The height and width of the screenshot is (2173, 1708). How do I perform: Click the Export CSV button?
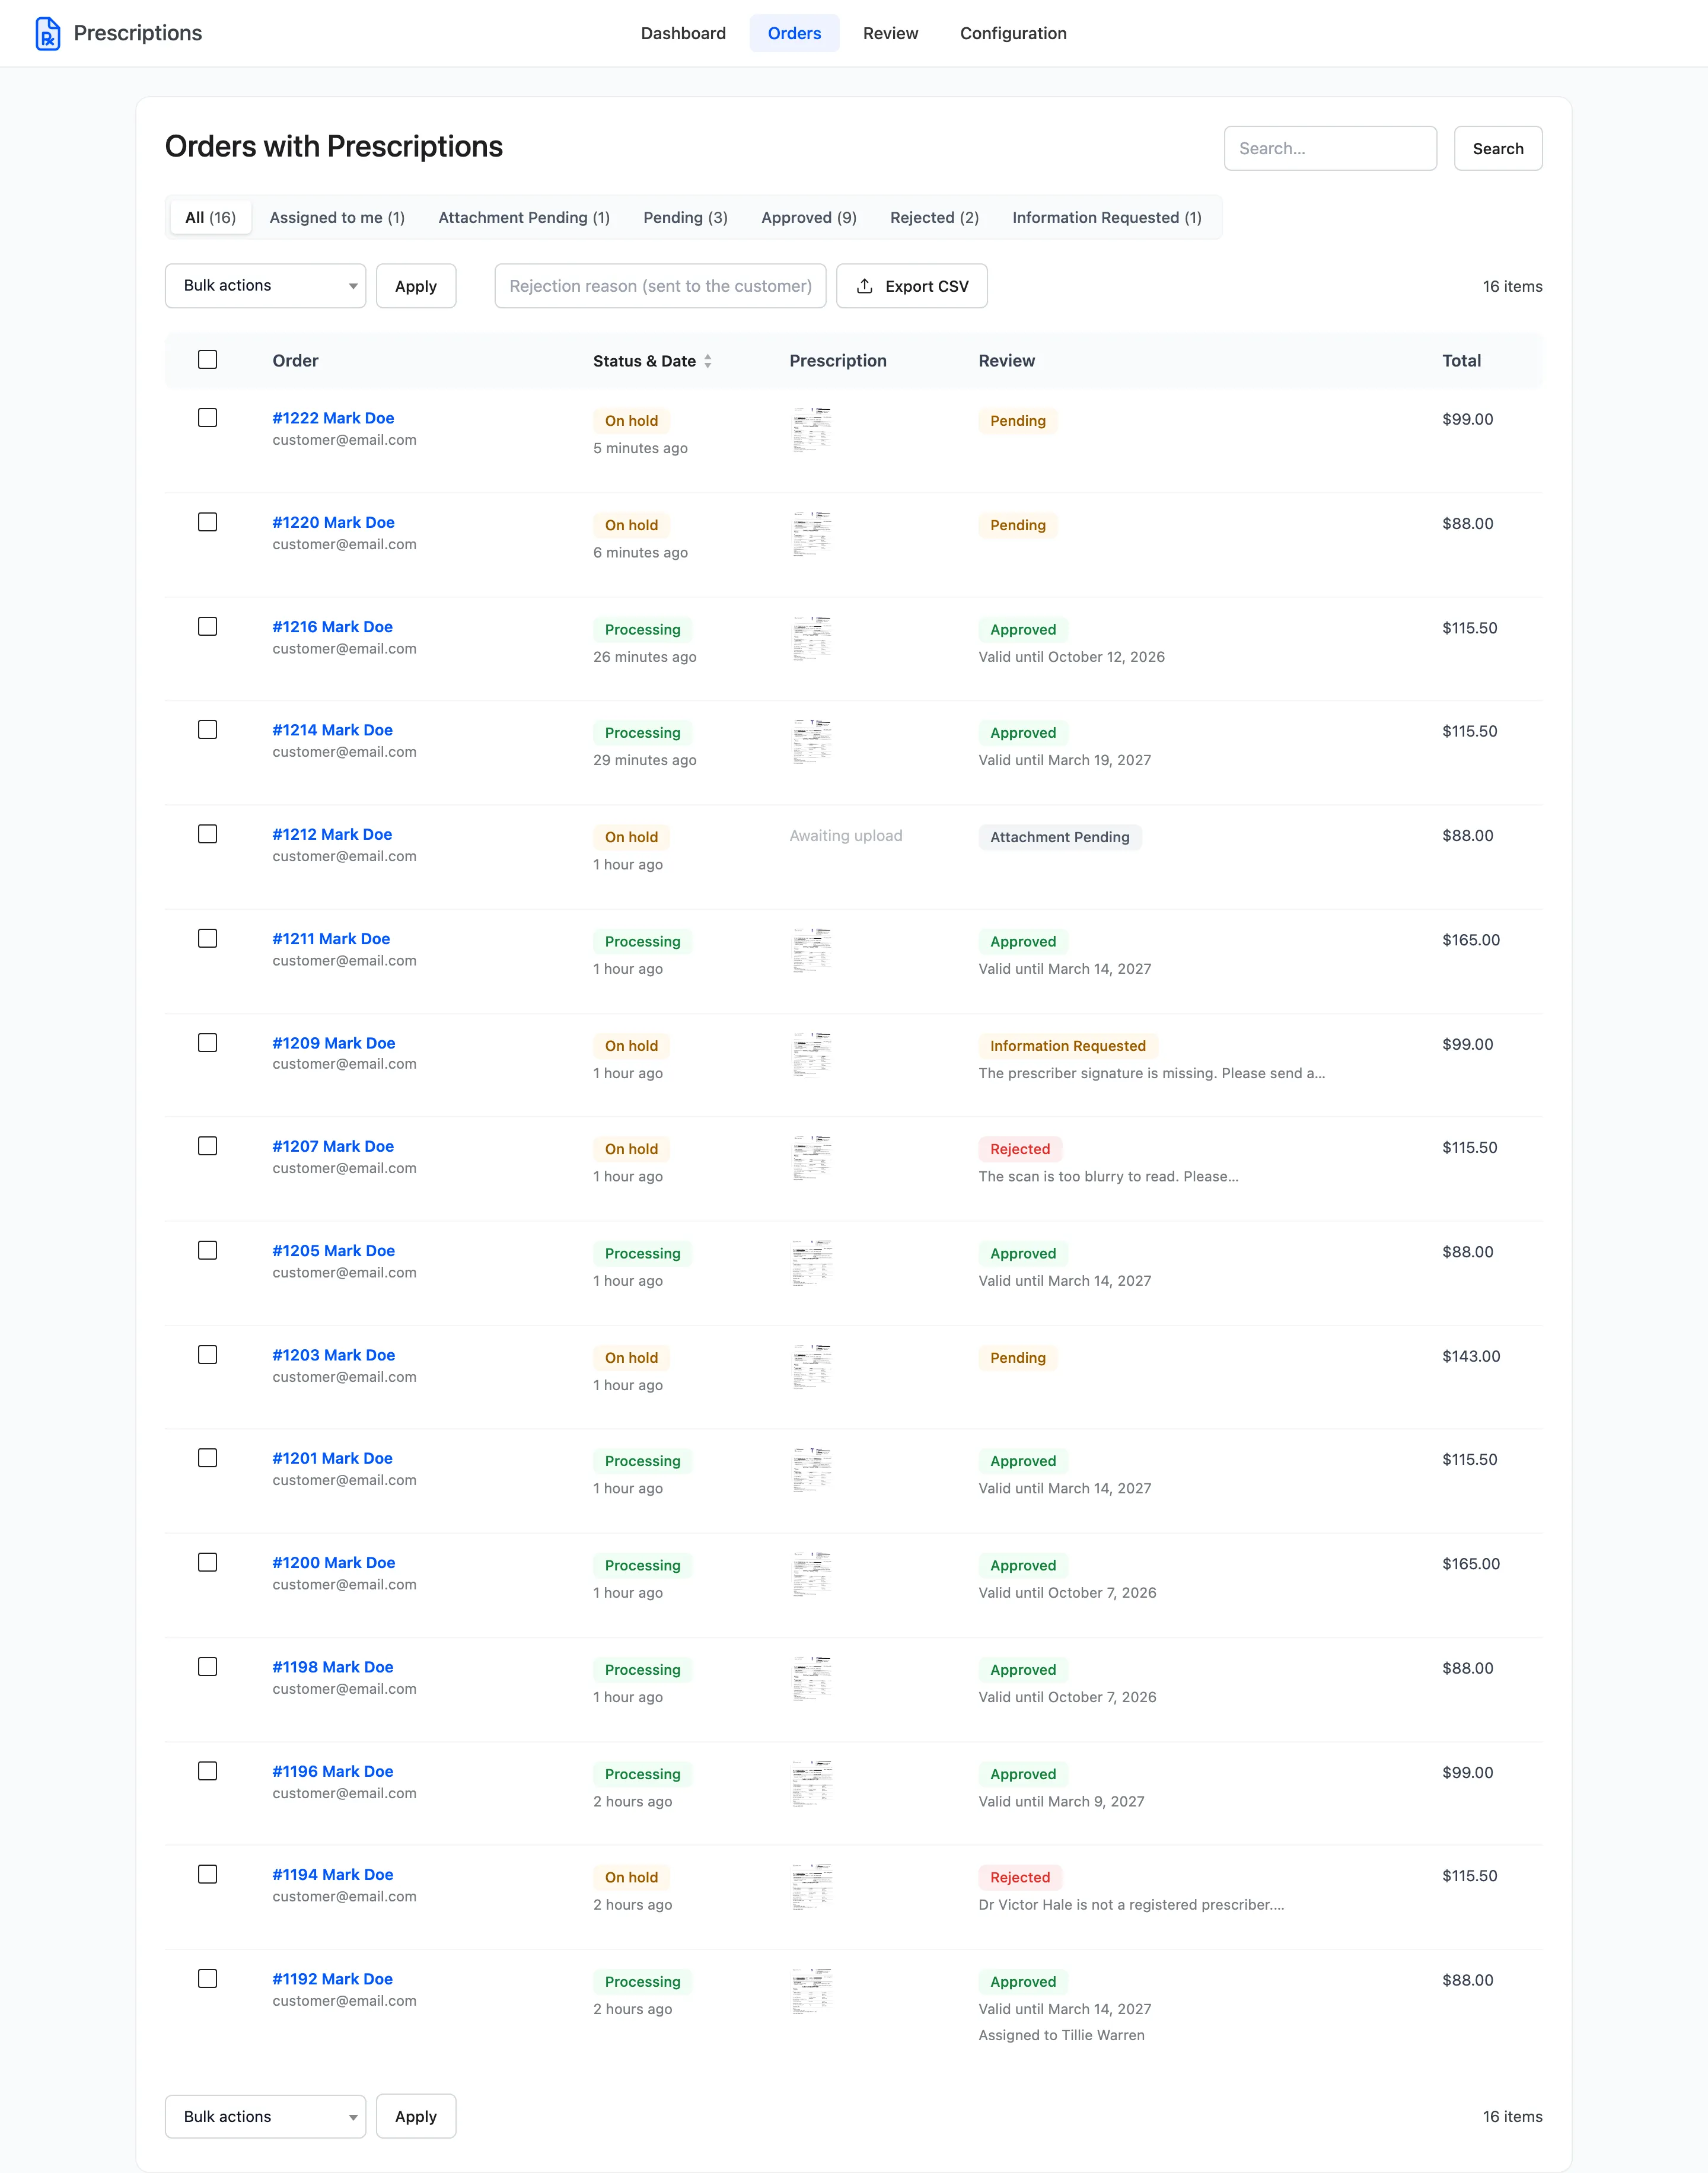tap(912, 286)
